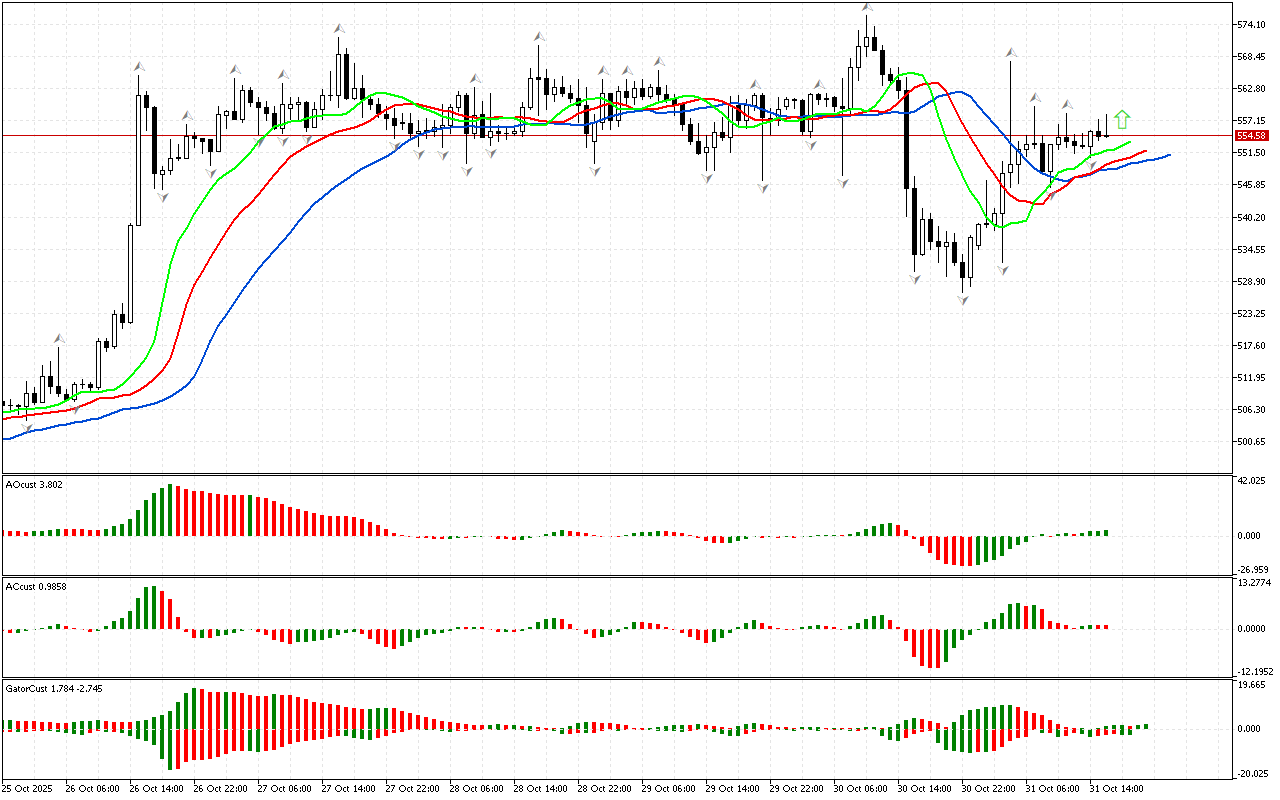
Task: Click the green up-arrow signal beside the latest candle
Action: point(1122,120)
